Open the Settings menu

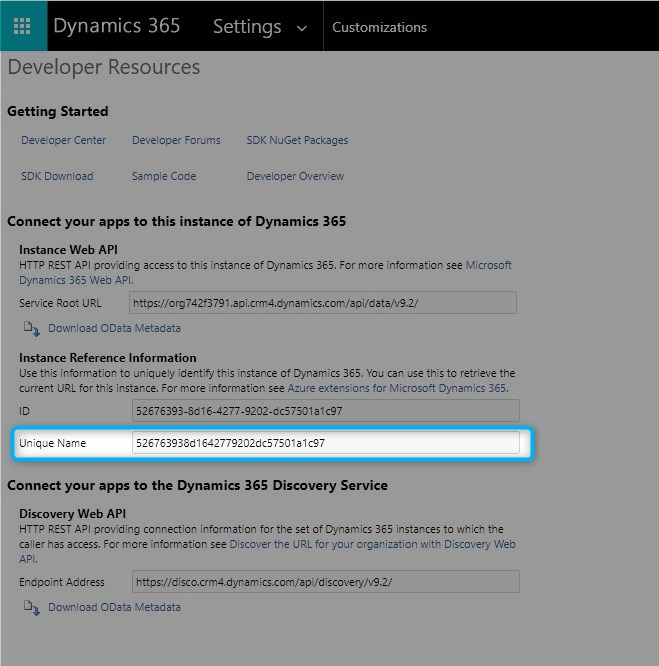(247, 27)
